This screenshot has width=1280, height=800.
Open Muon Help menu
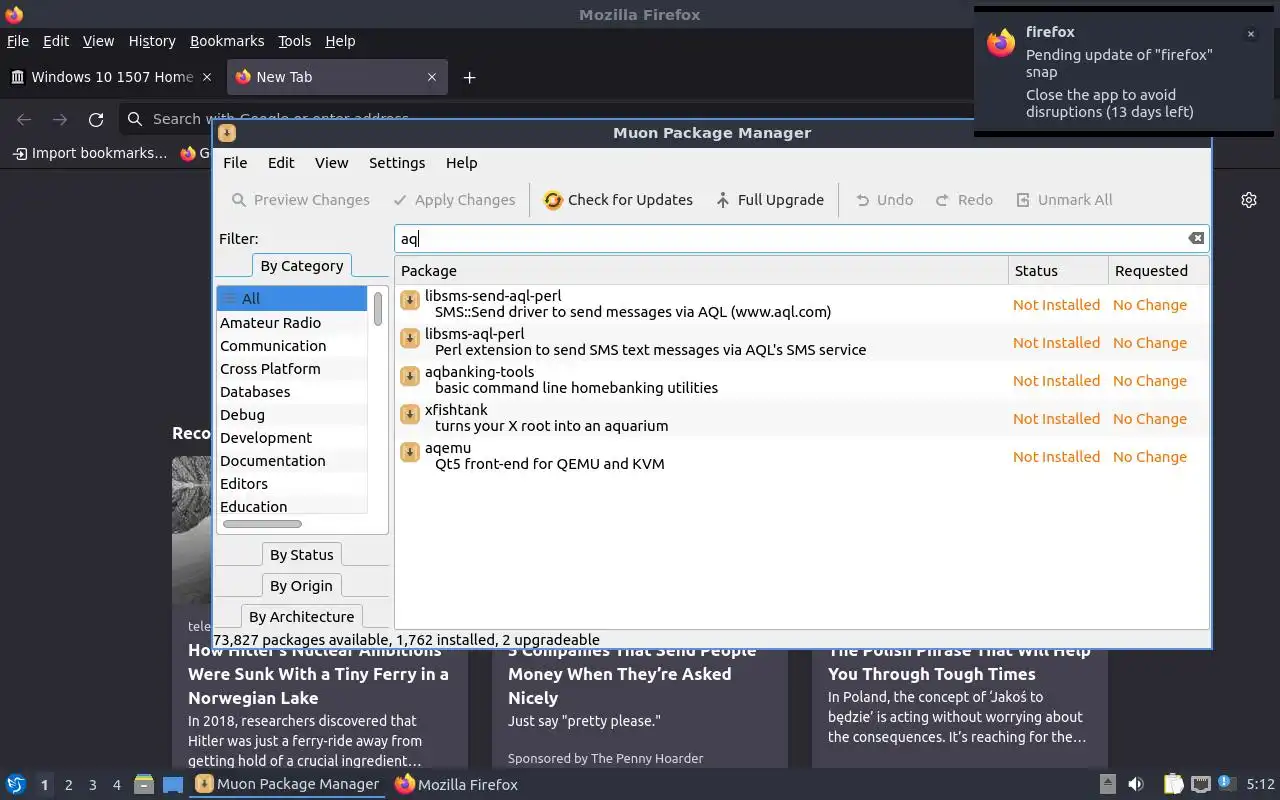461,163
